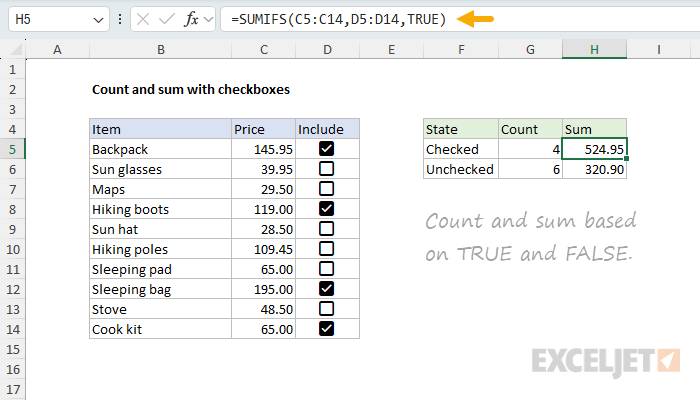Click the confirm checkmark icon in formula bar
The height and width of the screenshot is (400, 700).
[x=167, y=19]
